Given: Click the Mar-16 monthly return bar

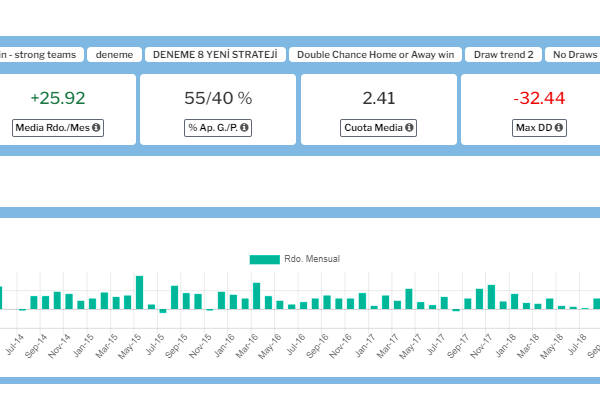Looking at the screenshot, I should pos(256,296).
